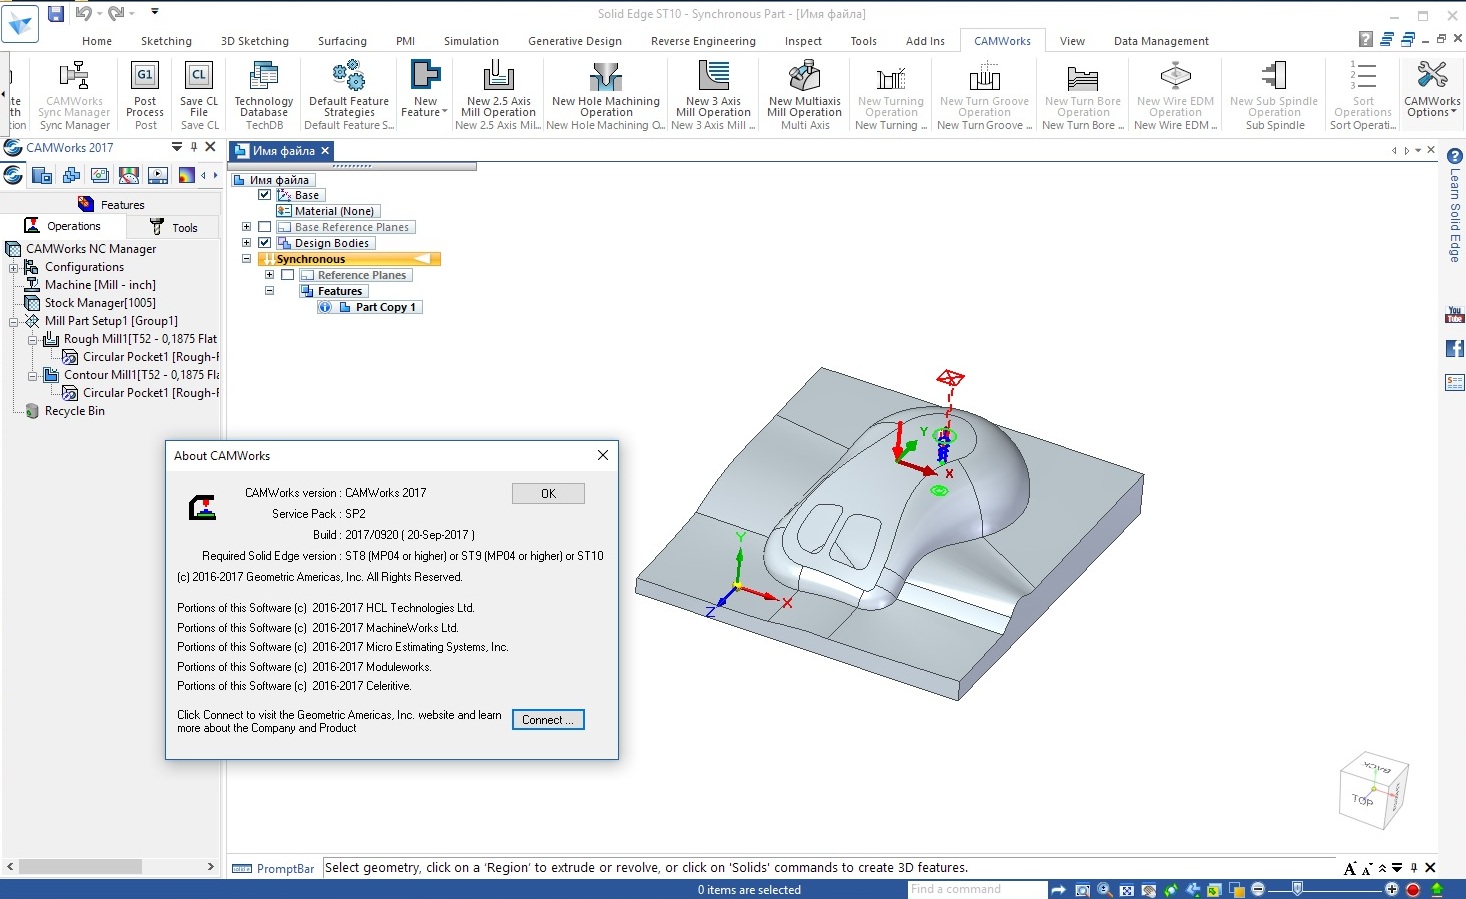Enable the Base Reference Planes checkbox

click(x=264, y=227)
